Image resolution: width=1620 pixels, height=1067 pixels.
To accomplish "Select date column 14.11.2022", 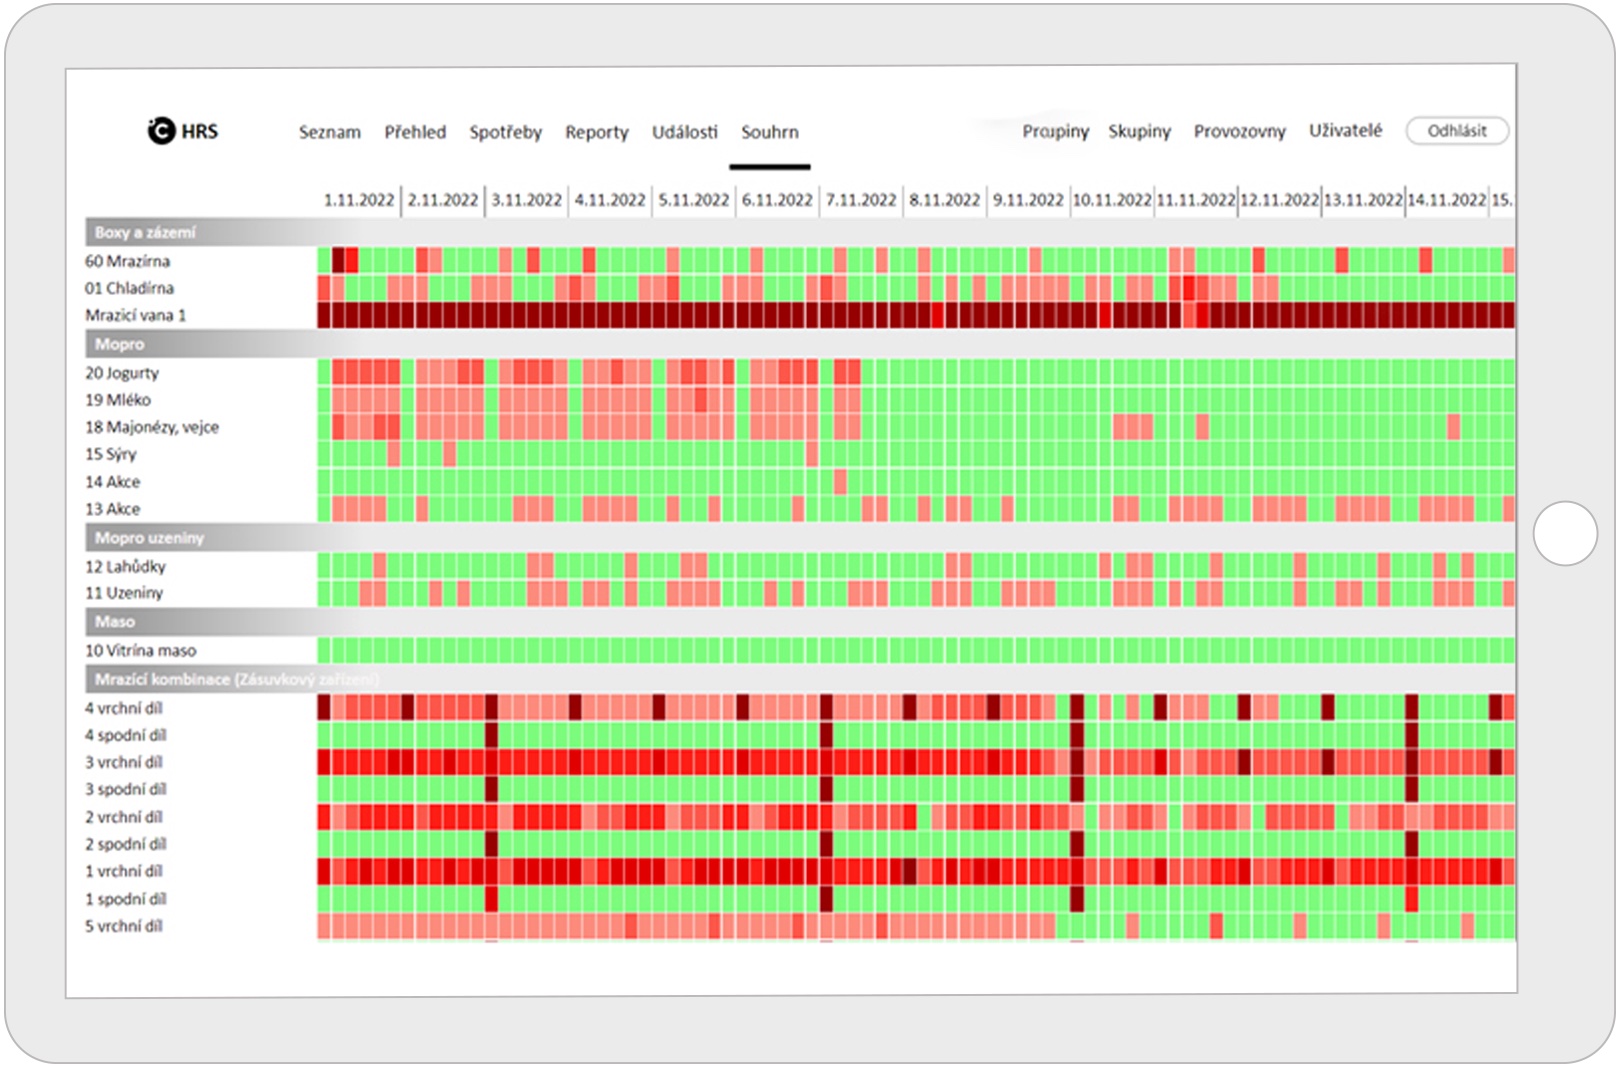I will [1447, 200].
